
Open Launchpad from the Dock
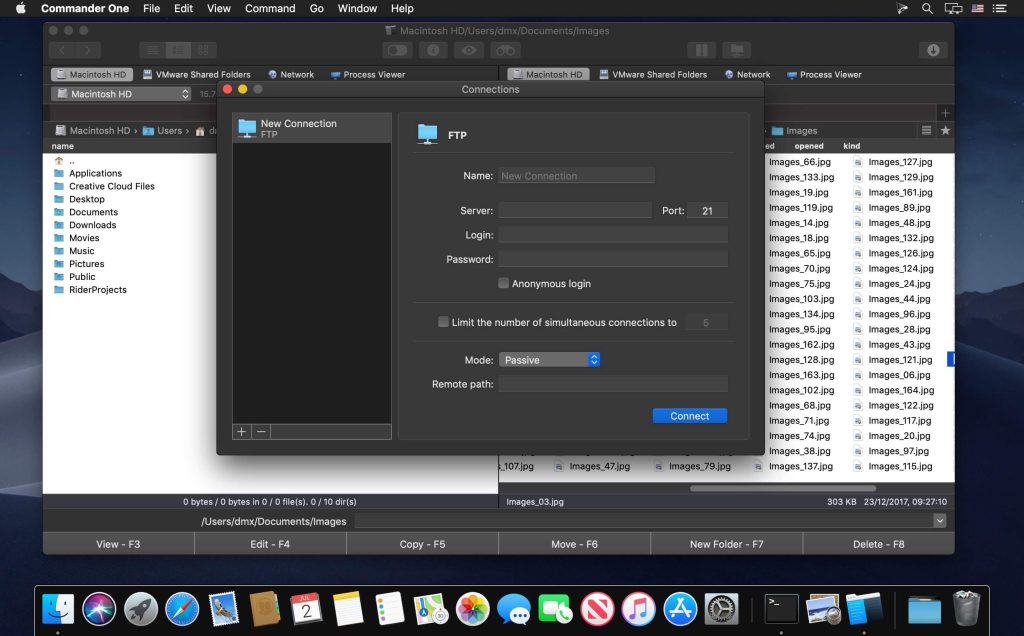tap(140, 608)
